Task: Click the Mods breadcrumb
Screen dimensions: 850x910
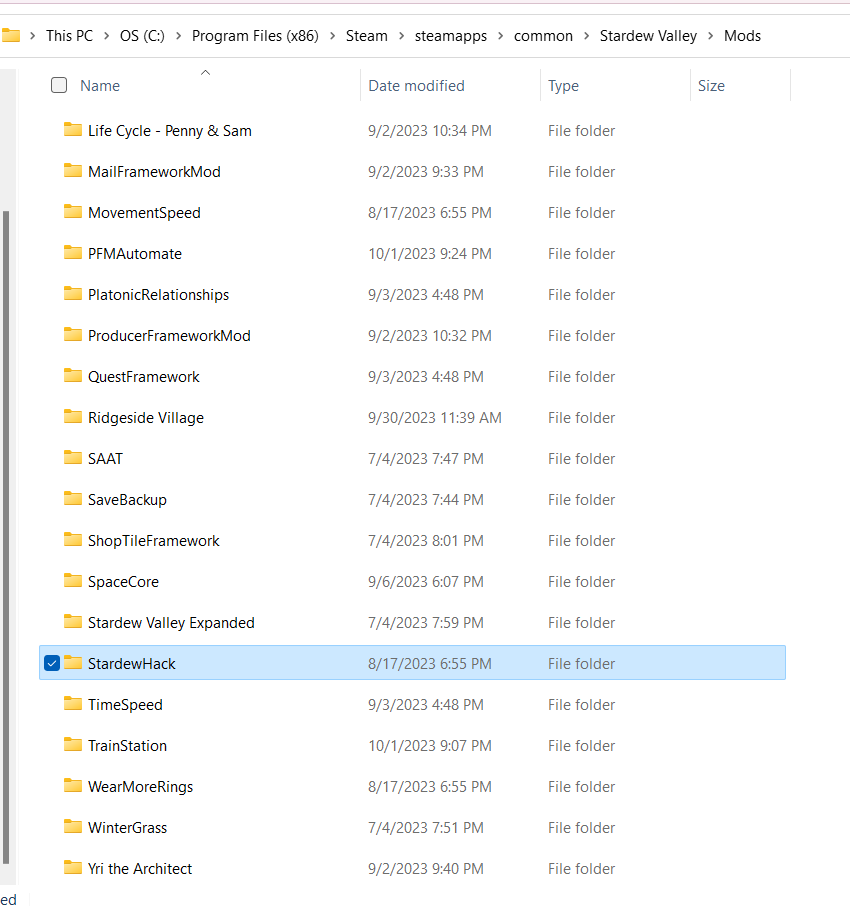Action: click(x=742, y=36)
